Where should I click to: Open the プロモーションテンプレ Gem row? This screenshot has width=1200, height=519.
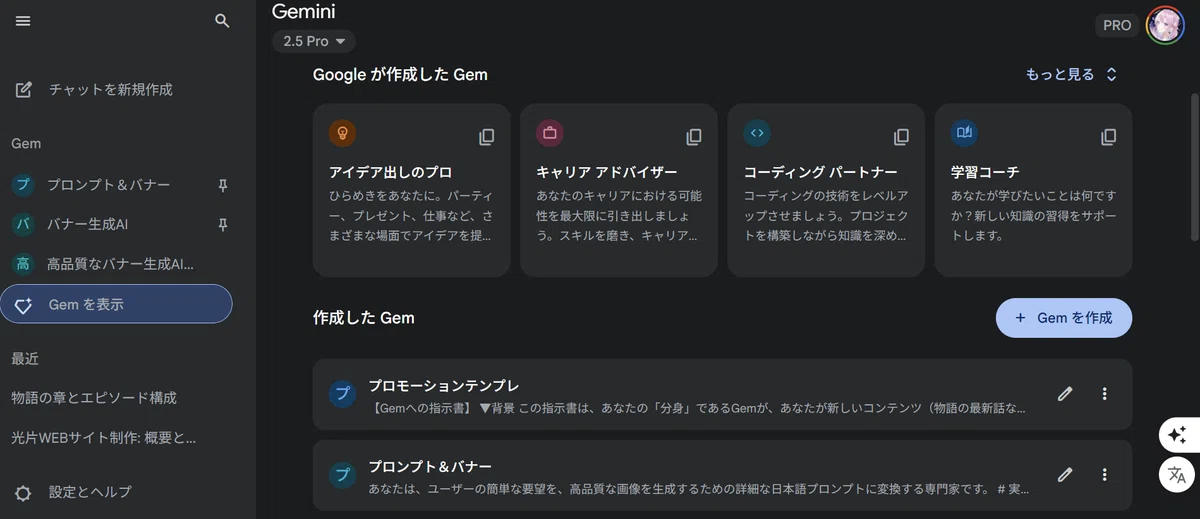[x=722, y=394]
